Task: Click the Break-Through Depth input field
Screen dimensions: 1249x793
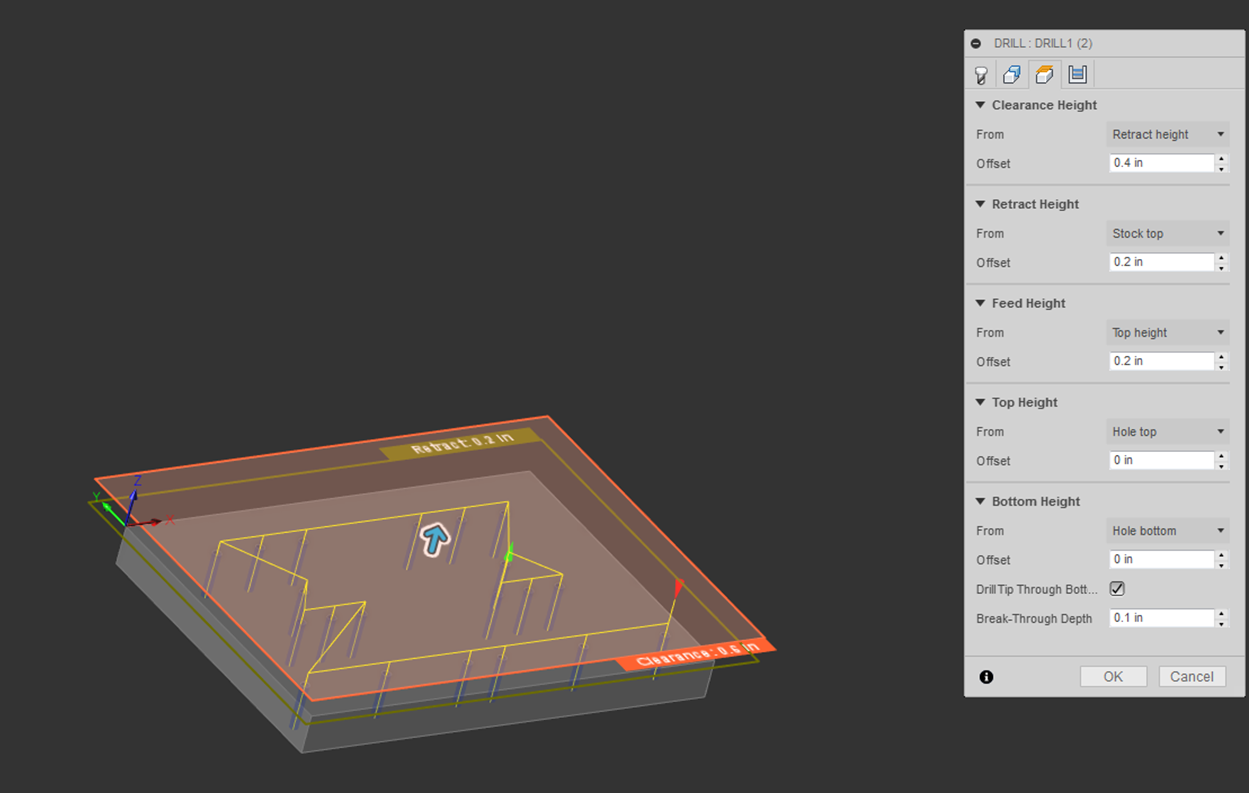Action: [1160, 618]
